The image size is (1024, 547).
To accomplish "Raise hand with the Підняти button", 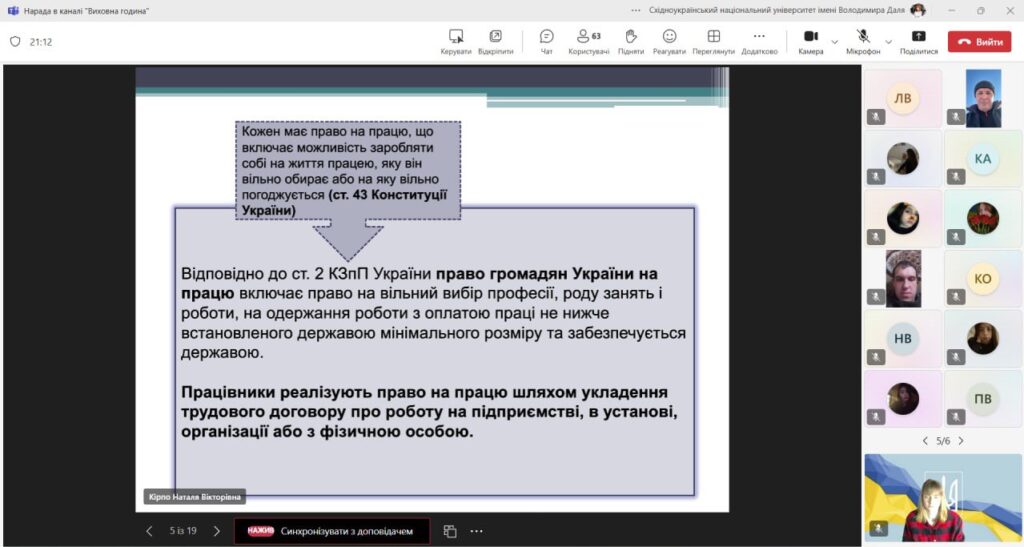I will 631,41.
